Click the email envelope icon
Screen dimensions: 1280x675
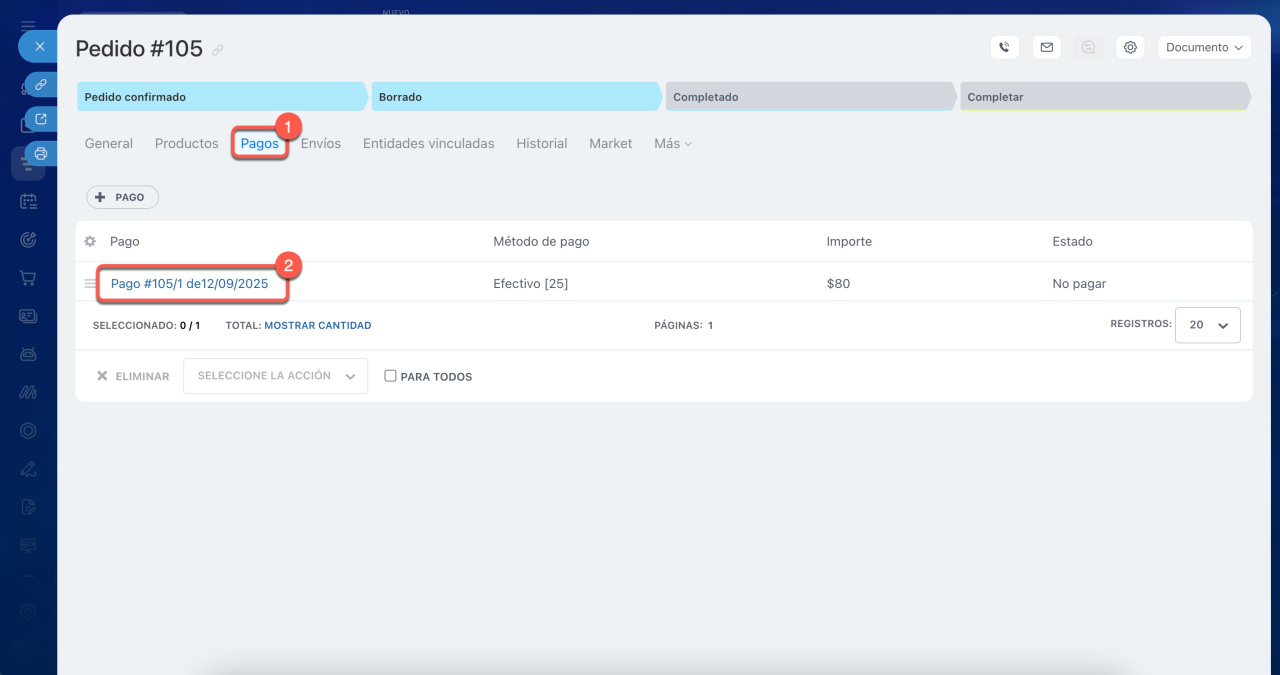pyautogui.click(x=1046, y=47)
